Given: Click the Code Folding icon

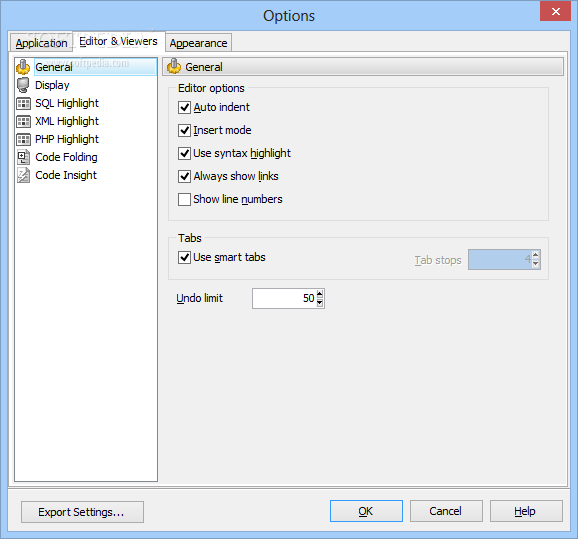Looking at the screenshot, I should coord(23,157).
